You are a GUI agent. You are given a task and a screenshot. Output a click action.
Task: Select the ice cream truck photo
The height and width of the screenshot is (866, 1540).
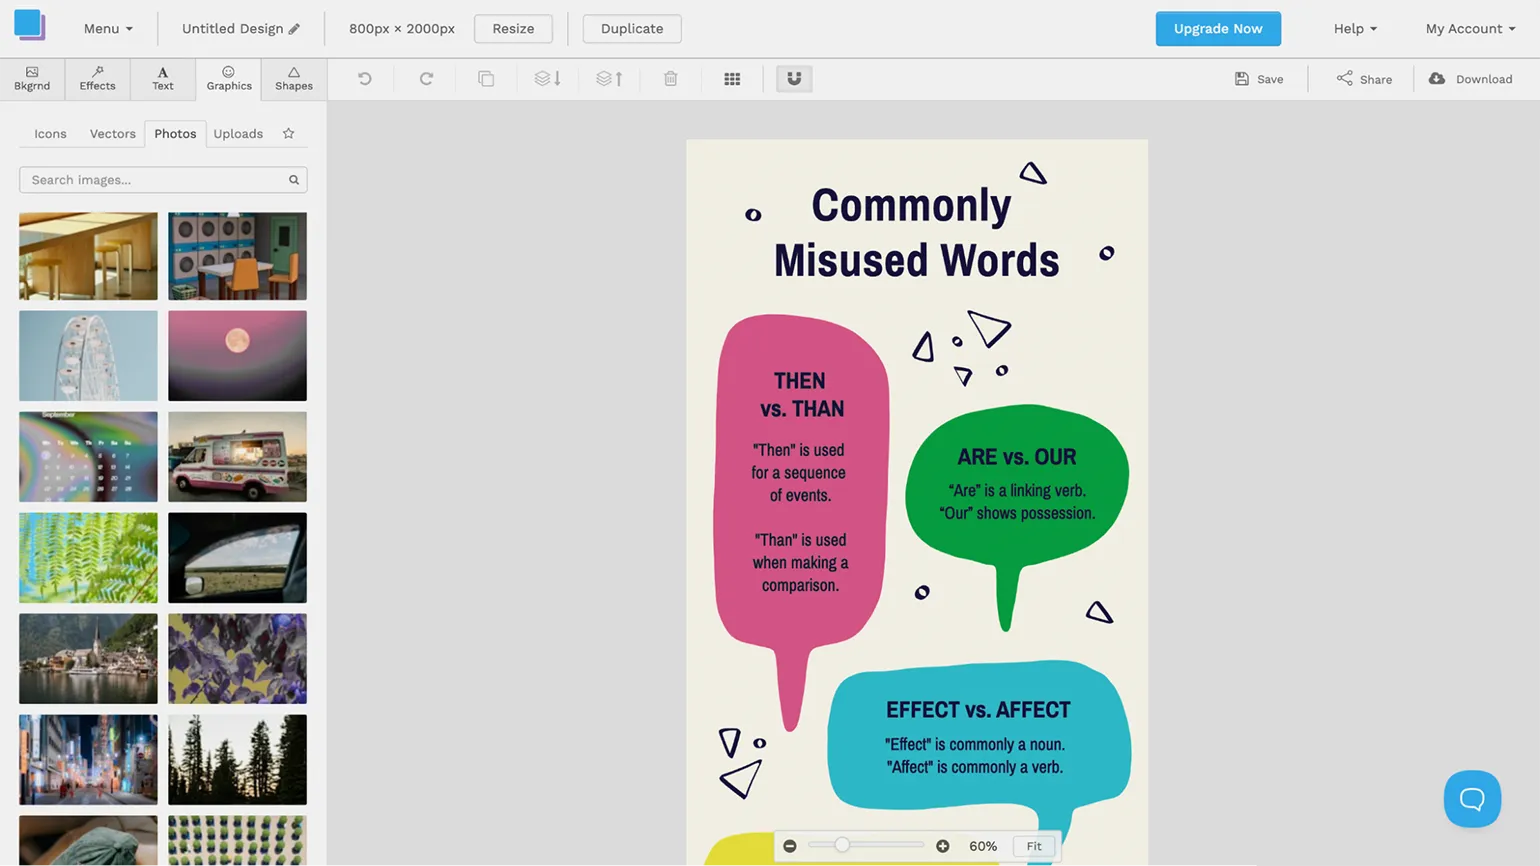point(237,457)
